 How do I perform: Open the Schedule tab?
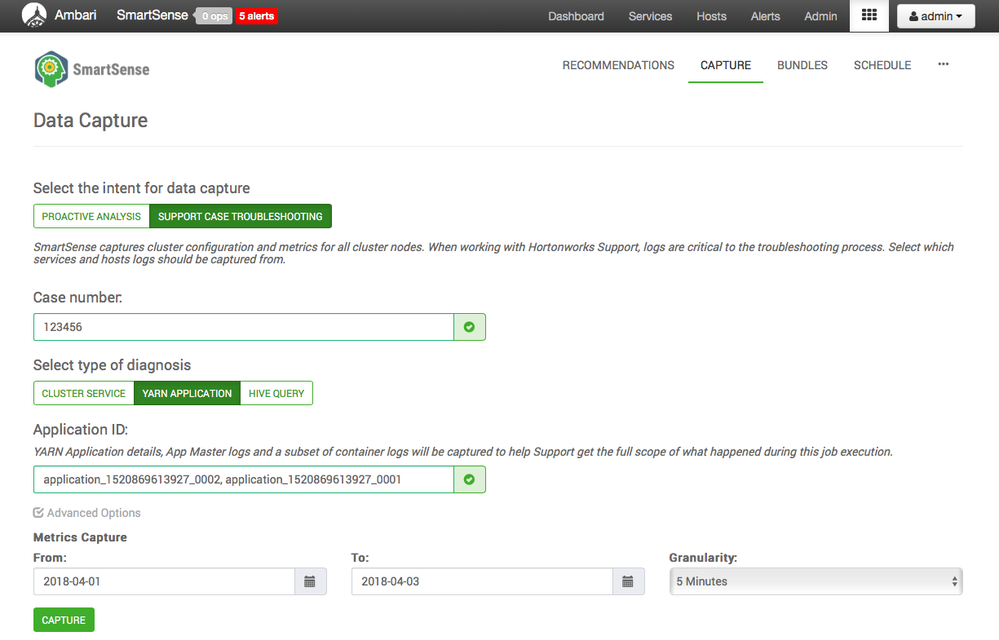pyautogui.click(x=882, y=65)
